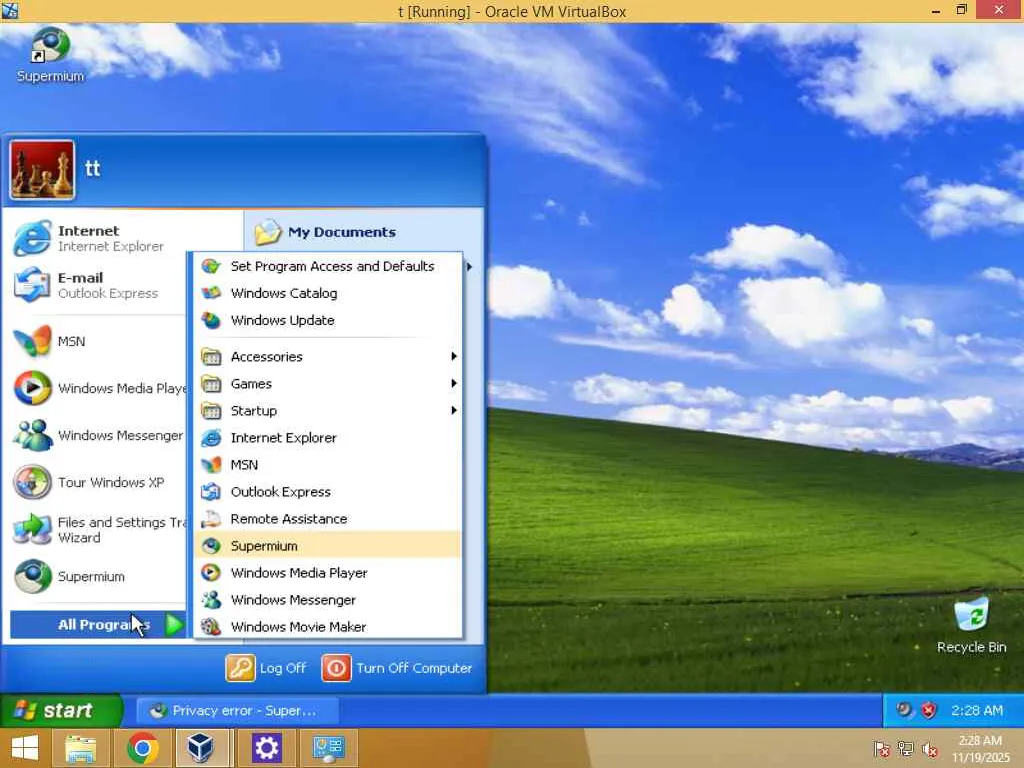This screenshot has width=1024, height=768.
Task: Launch highlighted Supermium in All Programs
Action: (x=328, y=546)
